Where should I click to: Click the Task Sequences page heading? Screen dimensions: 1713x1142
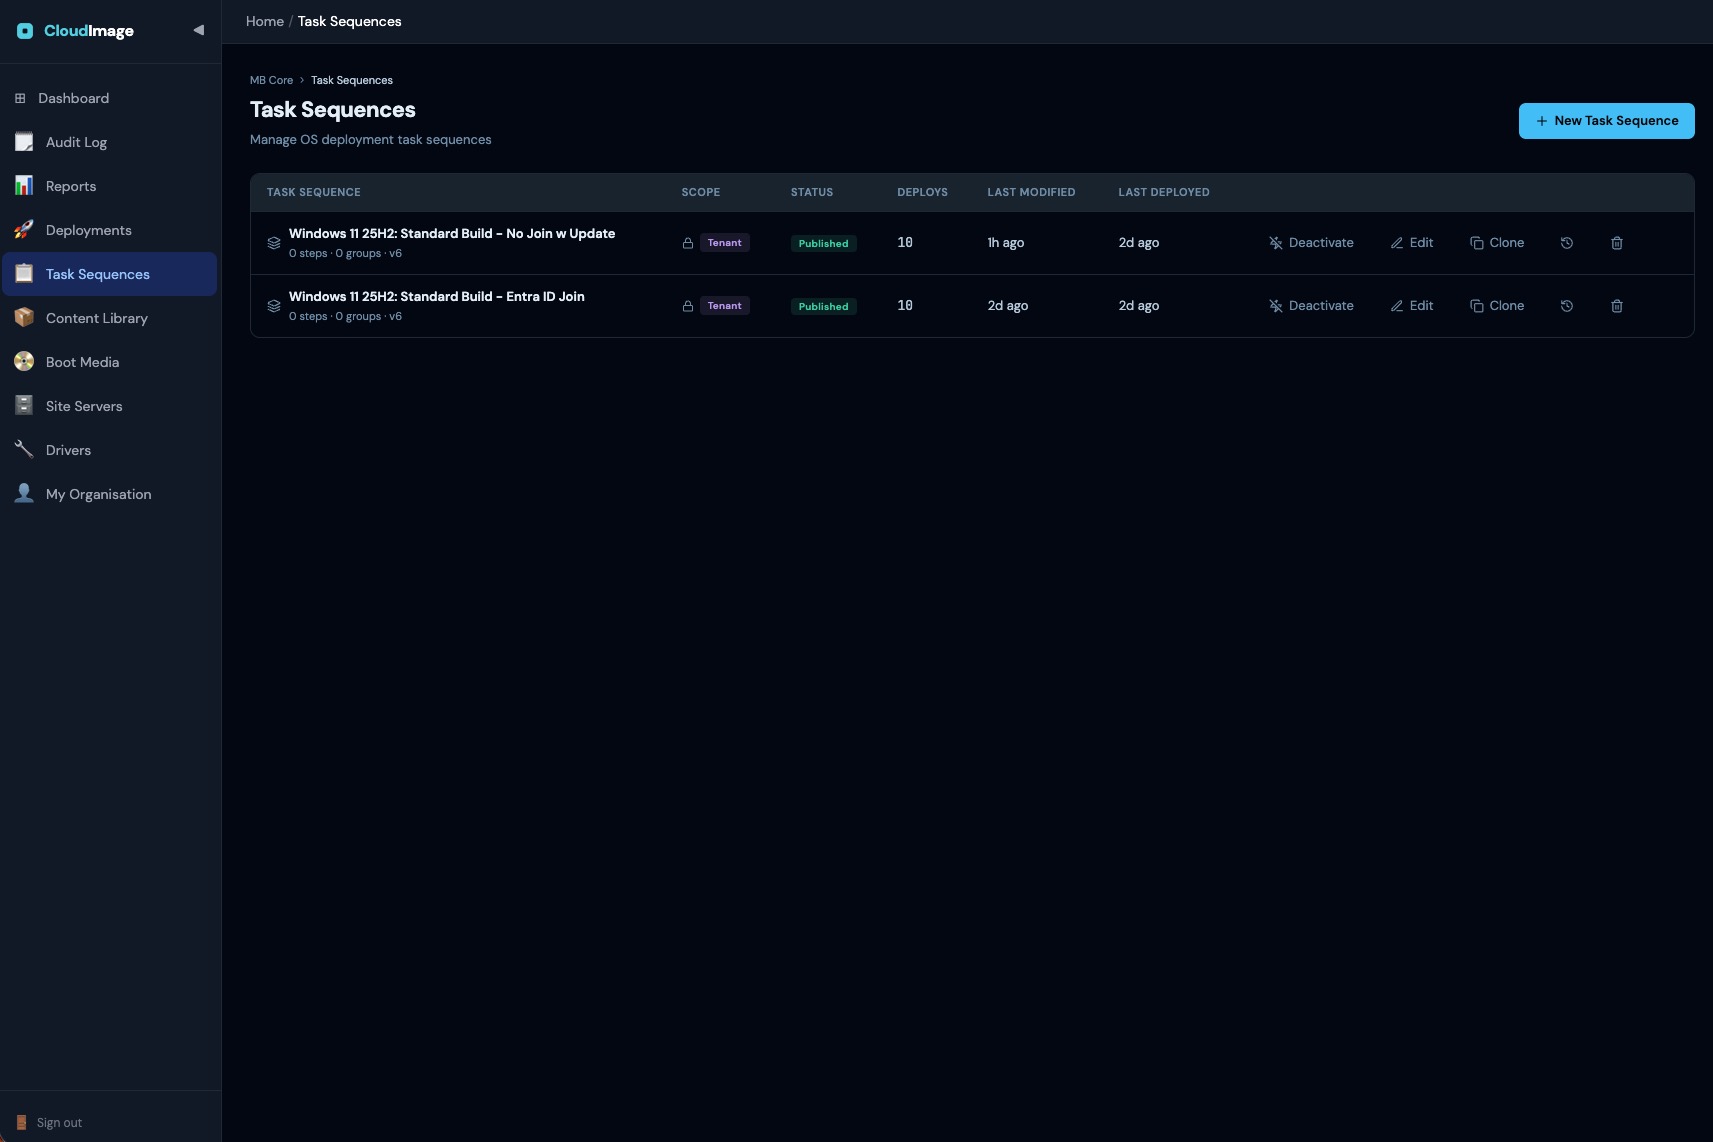[x=333, y=110]
